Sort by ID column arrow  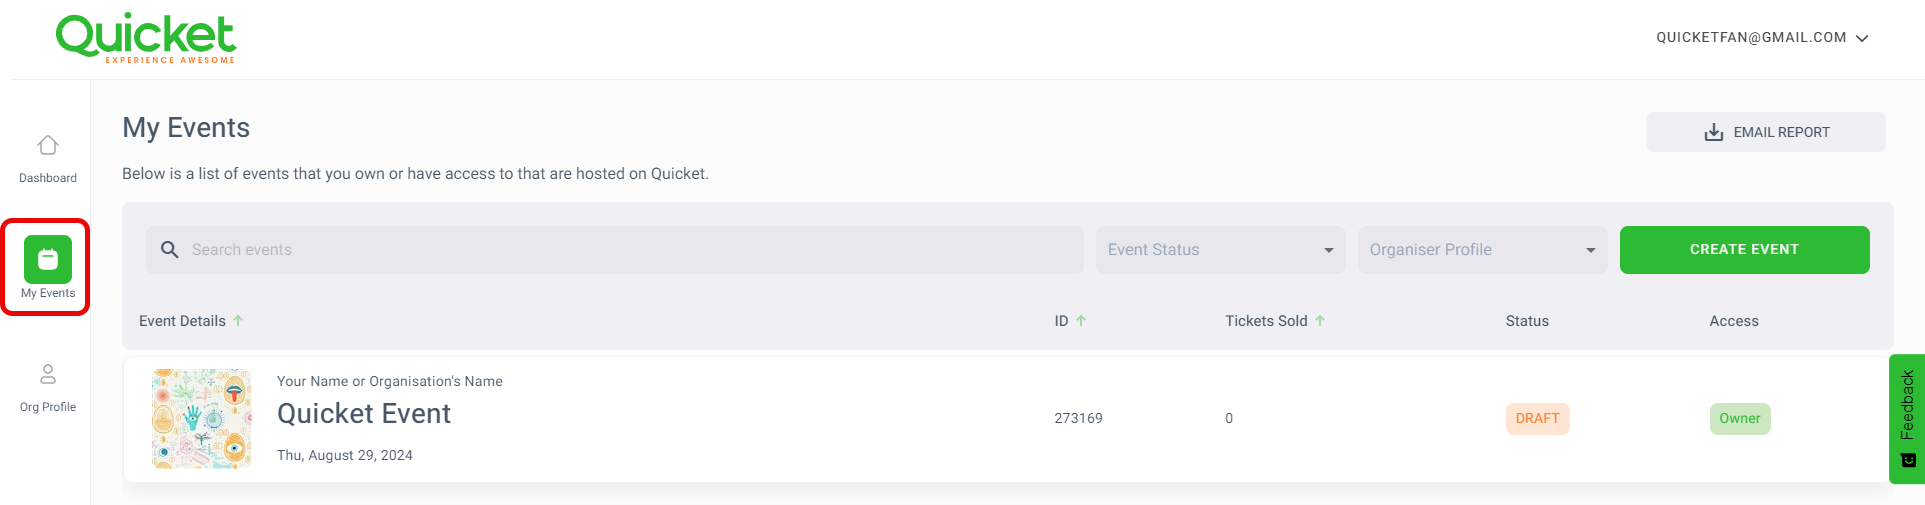(1081, 321)
